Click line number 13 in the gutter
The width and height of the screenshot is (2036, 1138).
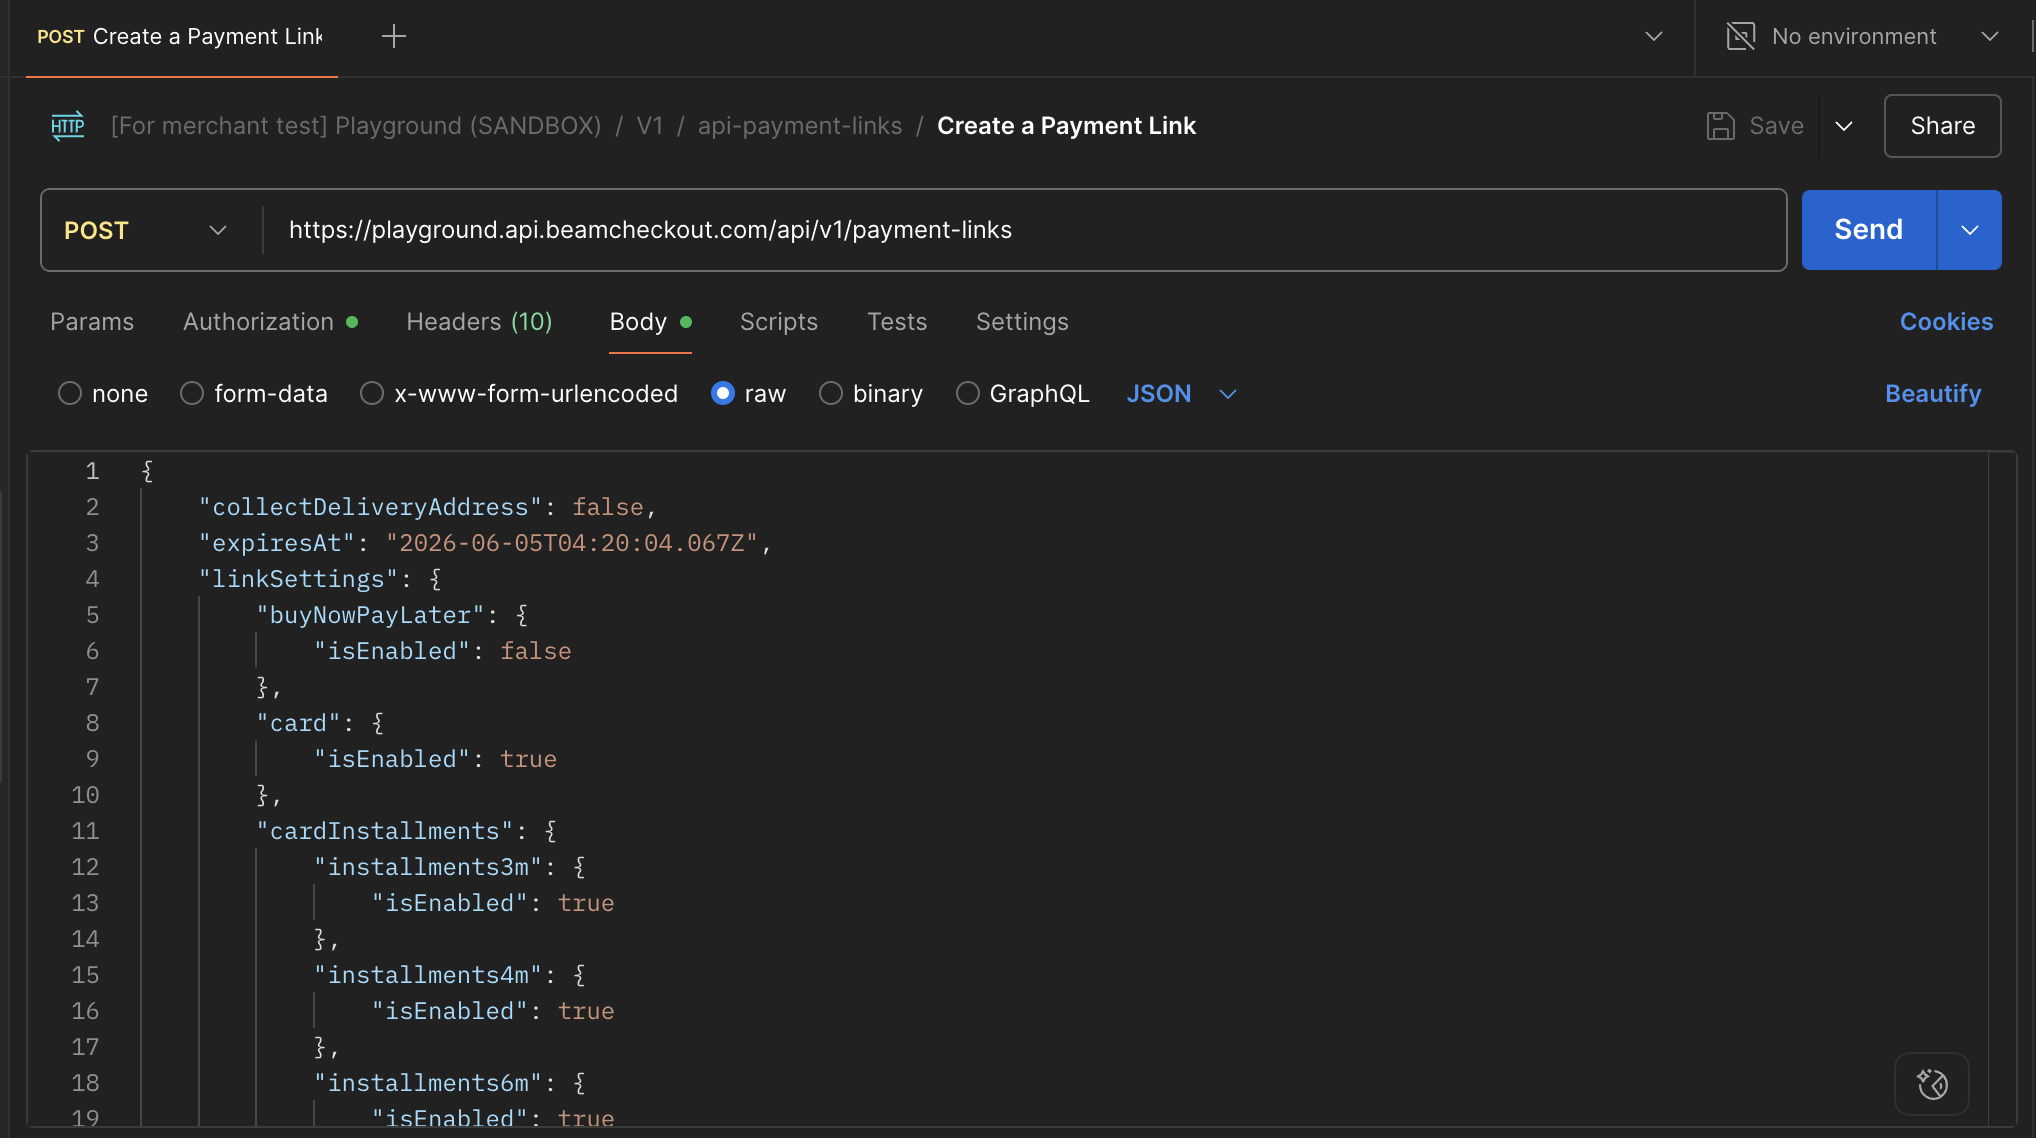[x=85, y=903]
